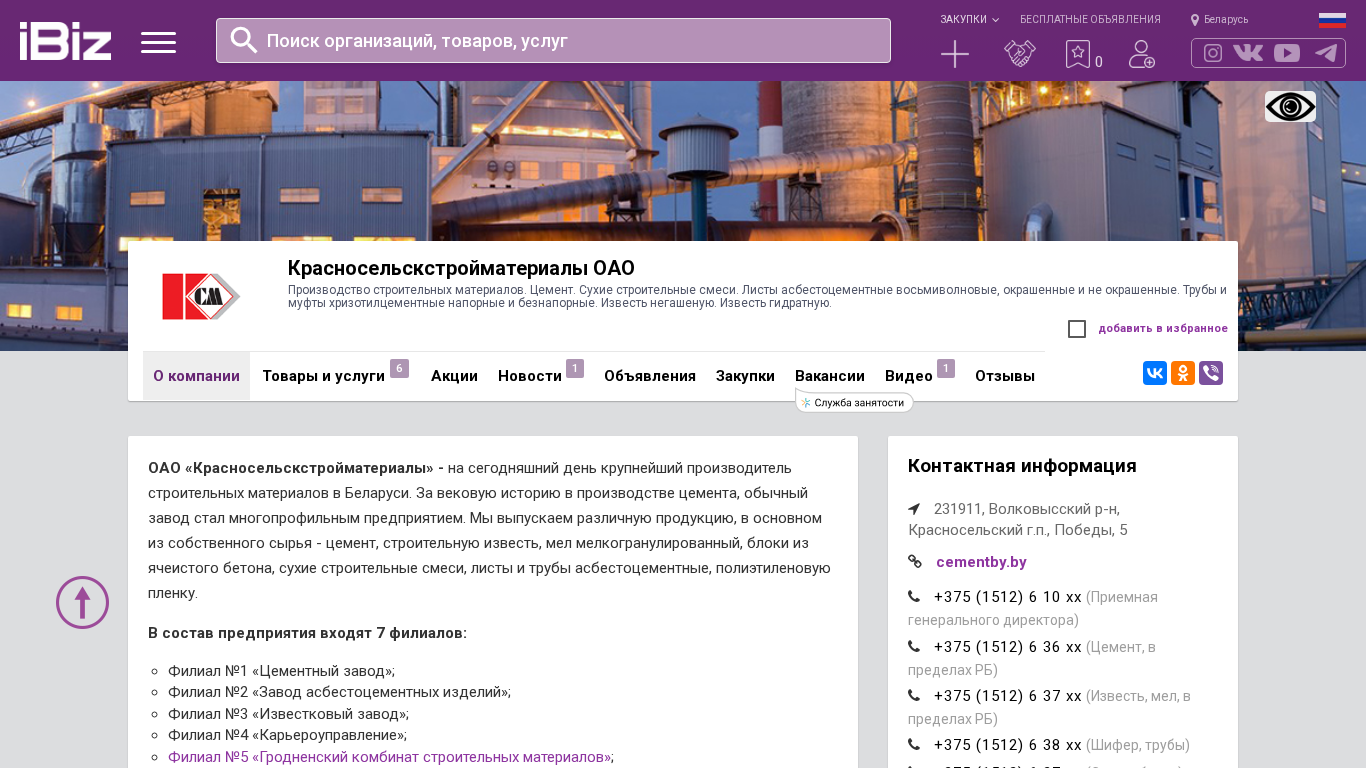Click the phone icon beside +375 (1512) 6 37 xx
The image size is (1366, 768).
(x=914, y=695)
